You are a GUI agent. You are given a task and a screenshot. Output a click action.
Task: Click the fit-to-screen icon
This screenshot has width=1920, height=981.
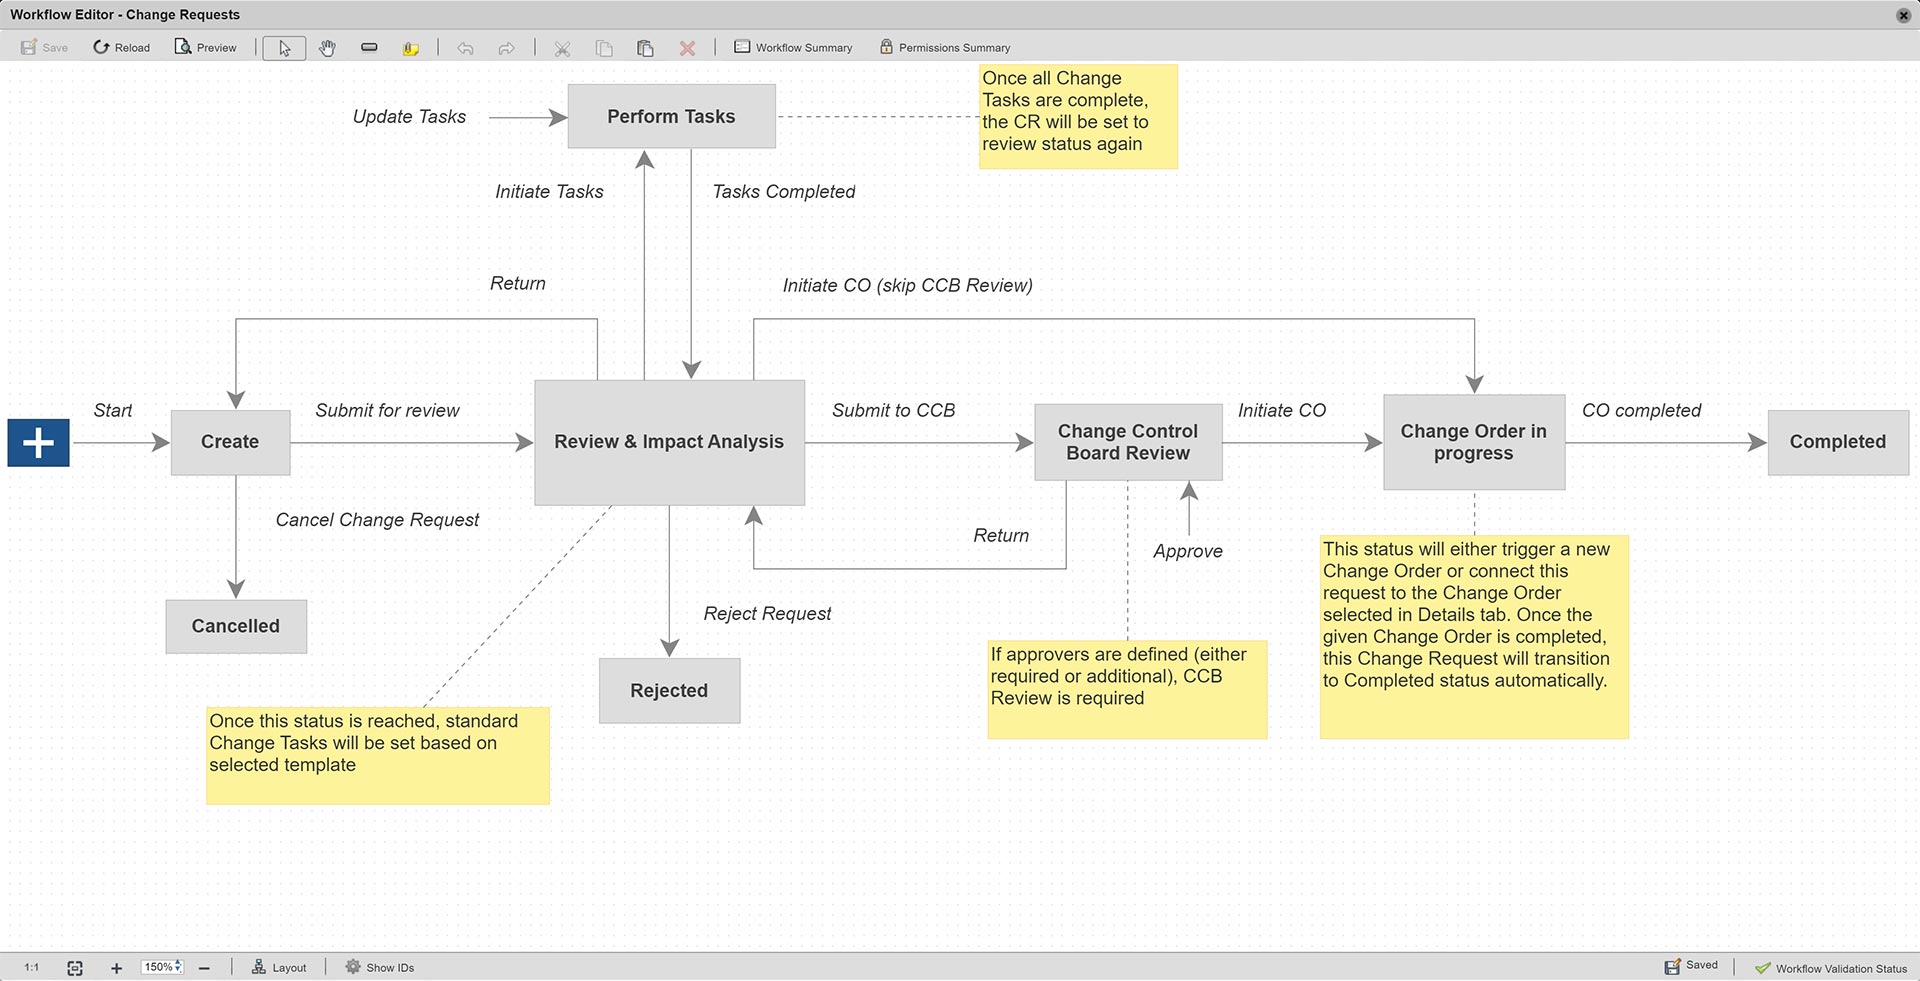click(x=75, y=967)
